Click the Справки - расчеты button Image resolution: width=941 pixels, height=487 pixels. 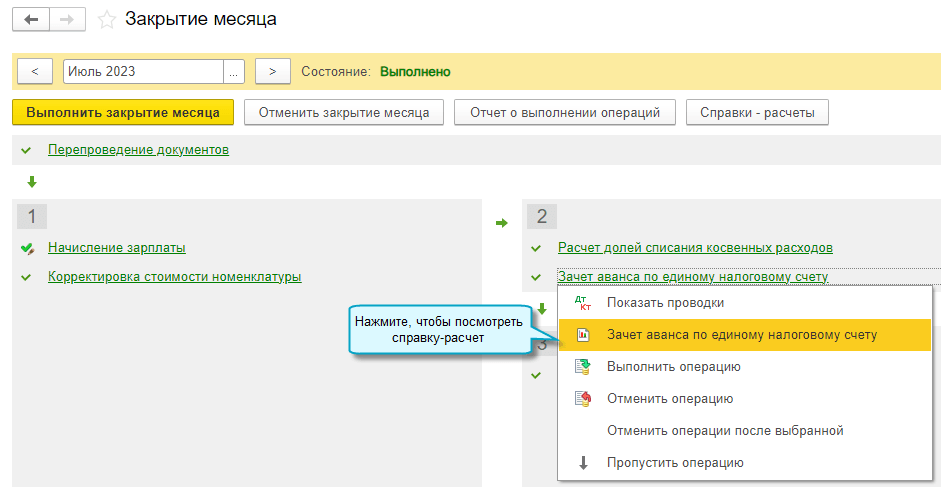coord(757,113)
